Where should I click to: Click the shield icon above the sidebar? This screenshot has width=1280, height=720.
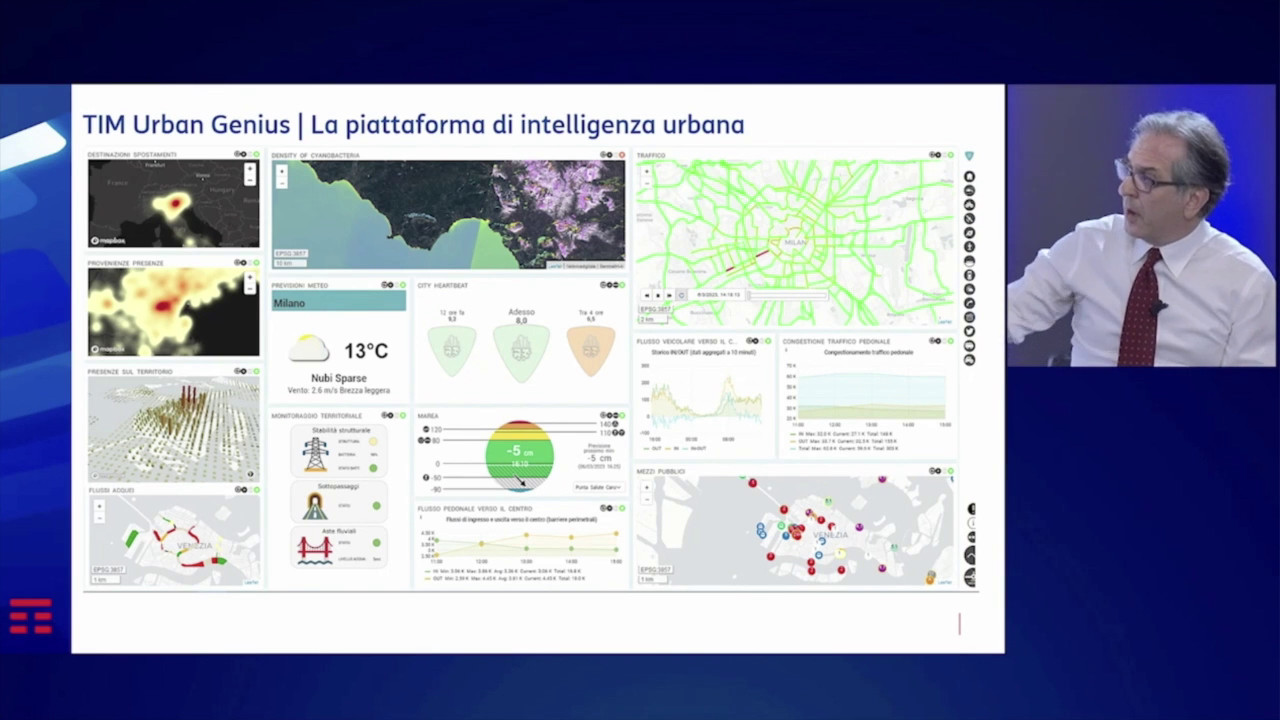(969, 156)
